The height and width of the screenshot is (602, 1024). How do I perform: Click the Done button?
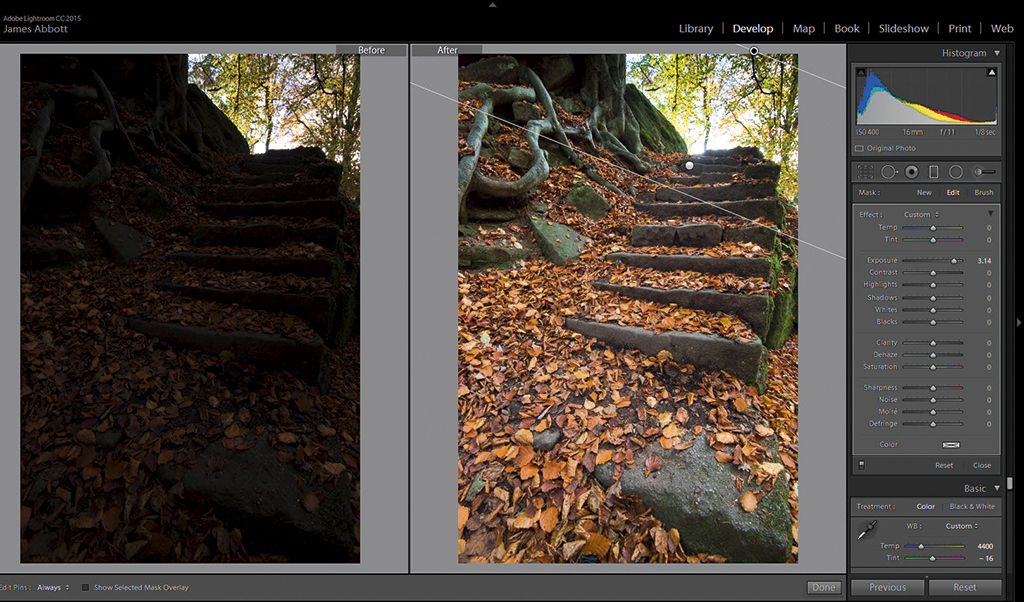(x=823, y=588)
